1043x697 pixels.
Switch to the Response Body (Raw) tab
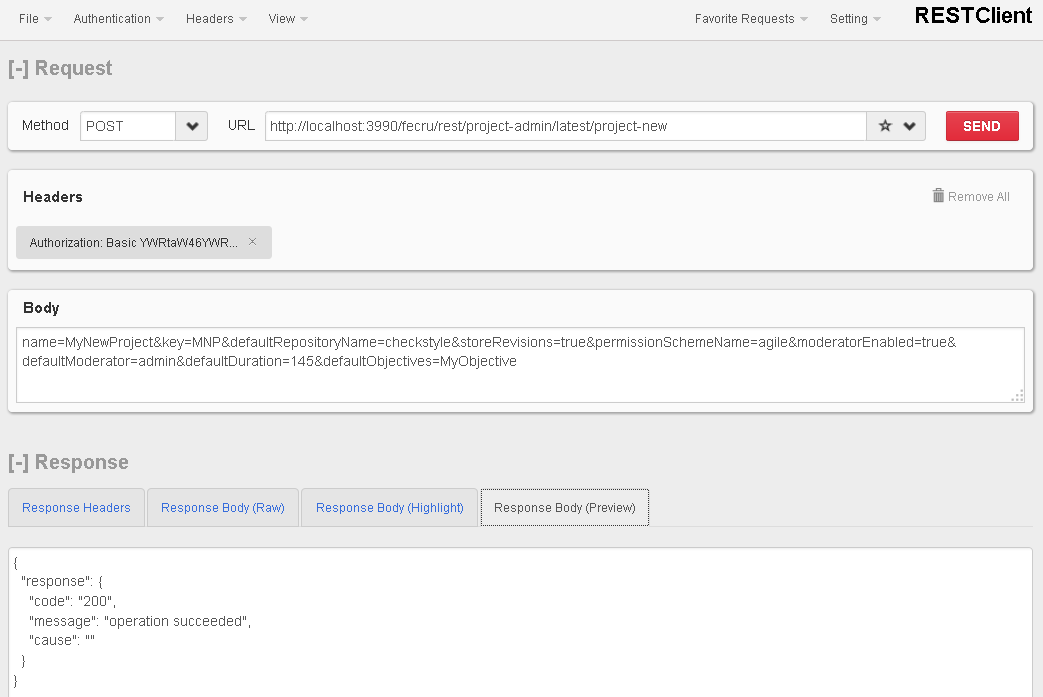222,507
